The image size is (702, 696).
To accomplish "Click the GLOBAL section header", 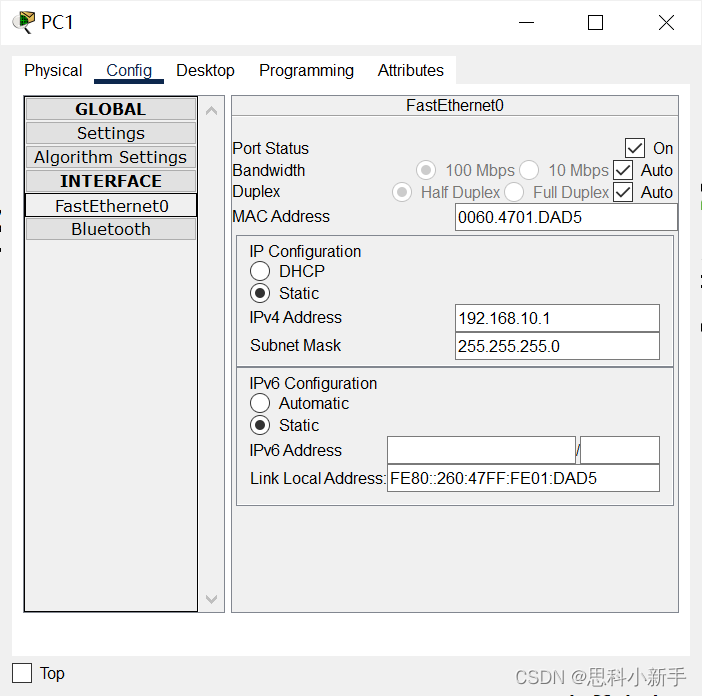I will pos(111,109).
